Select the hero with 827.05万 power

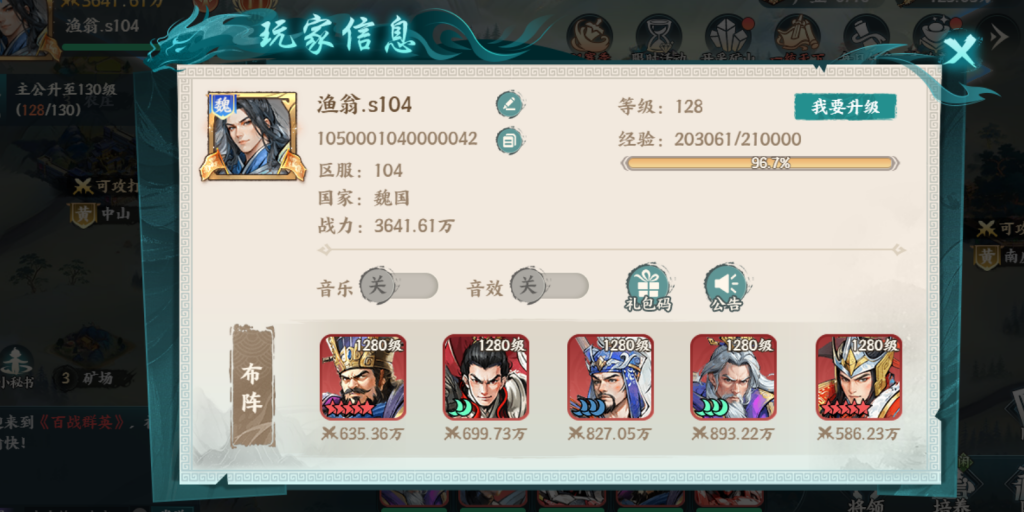610,377
